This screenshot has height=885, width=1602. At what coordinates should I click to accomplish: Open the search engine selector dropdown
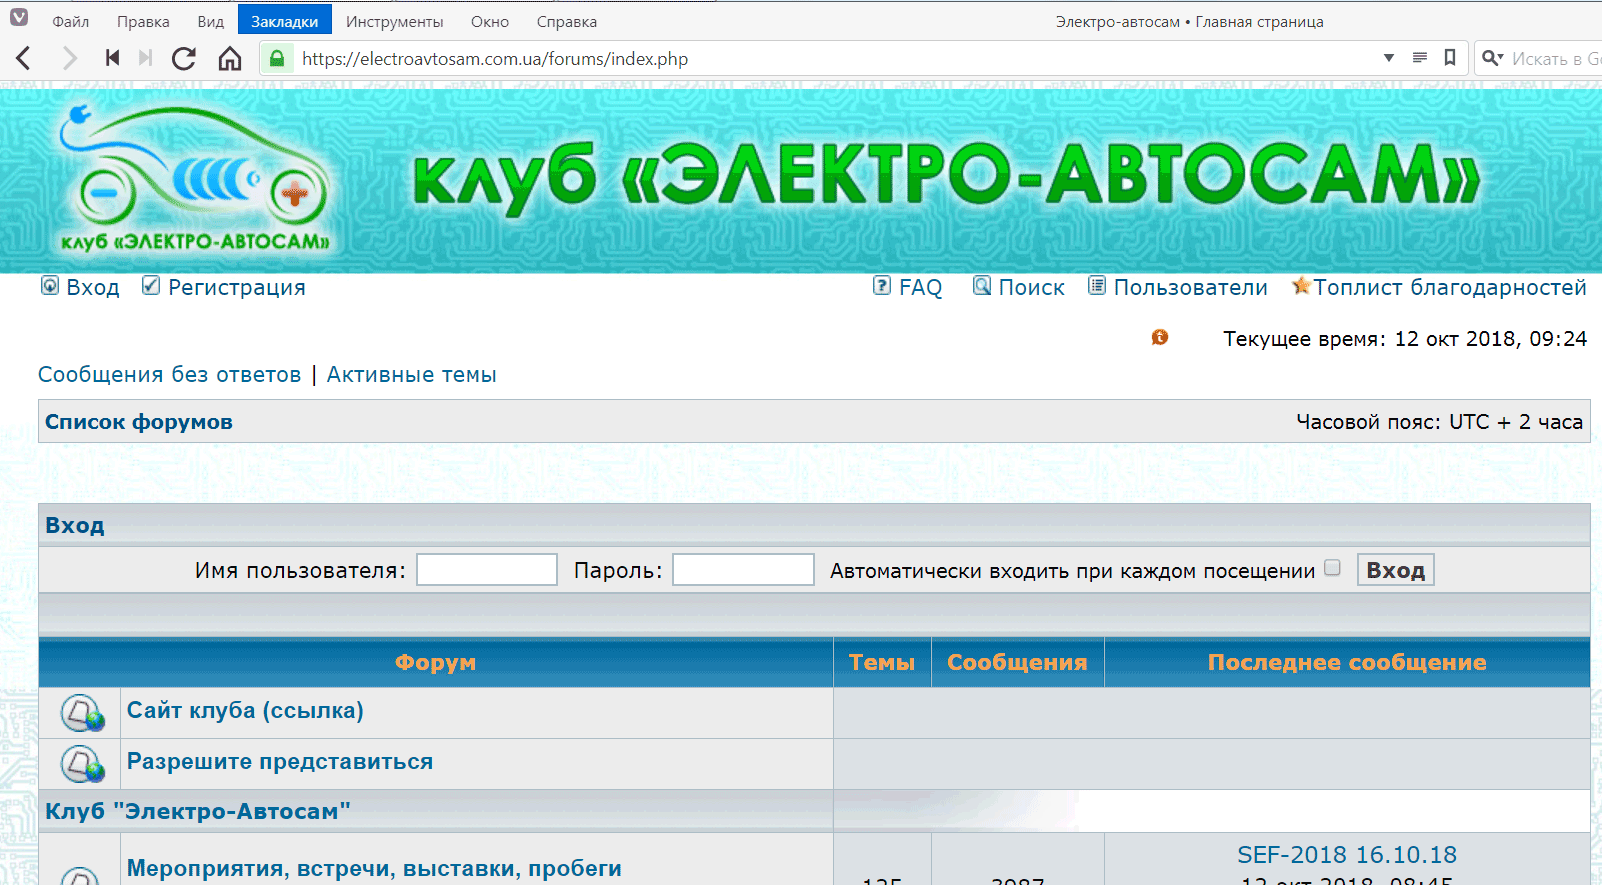click(x=1493, y=58)
